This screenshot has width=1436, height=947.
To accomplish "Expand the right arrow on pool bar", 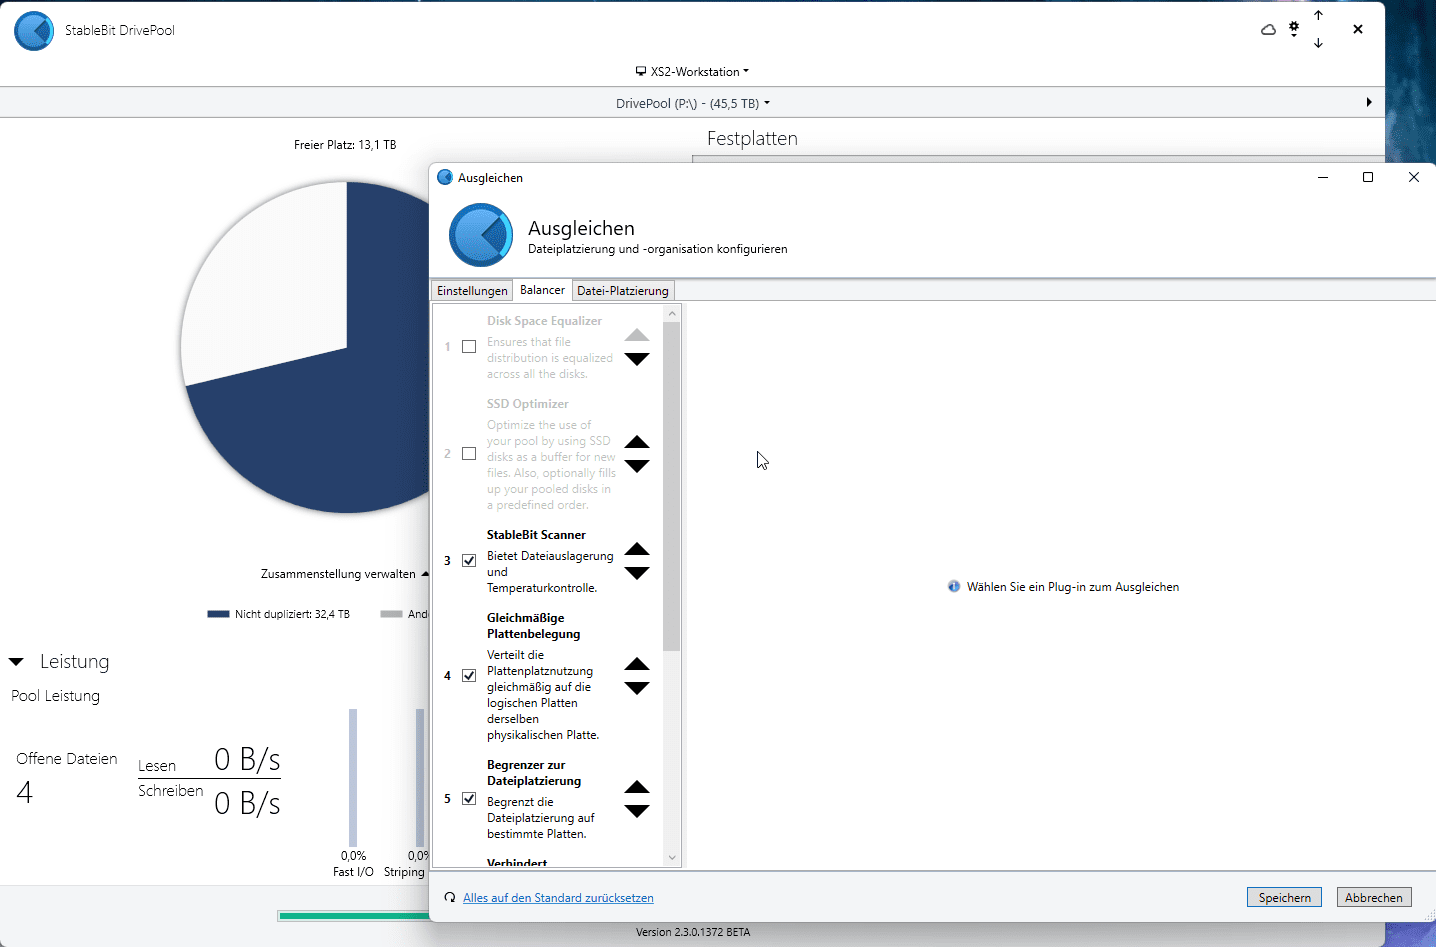I will (x=1369, y=102).
